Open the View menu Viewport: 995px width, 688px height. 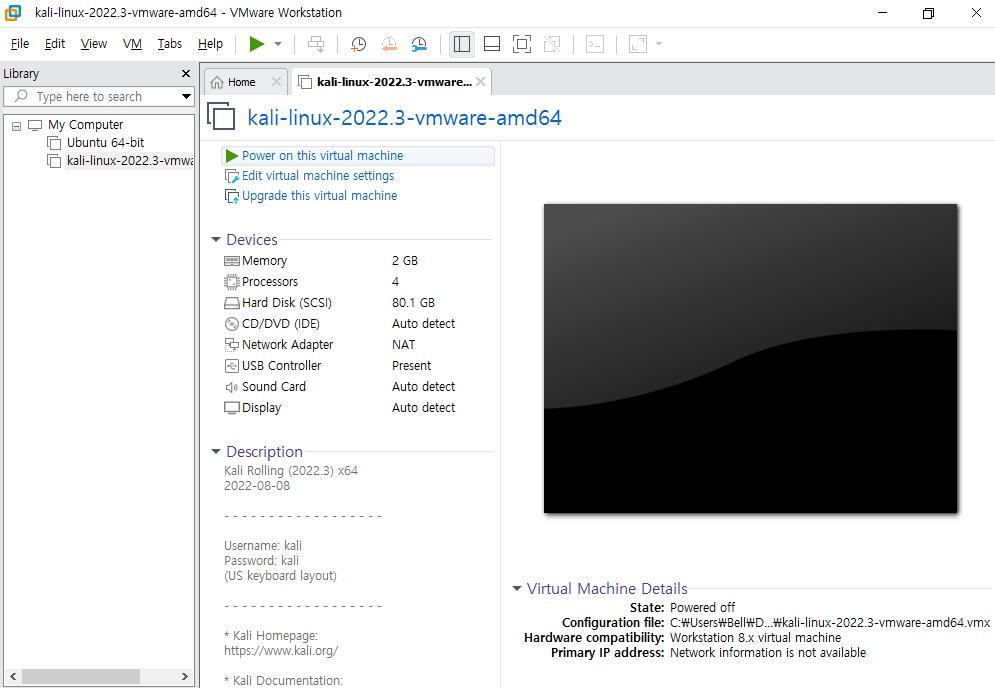pos(93,44)
